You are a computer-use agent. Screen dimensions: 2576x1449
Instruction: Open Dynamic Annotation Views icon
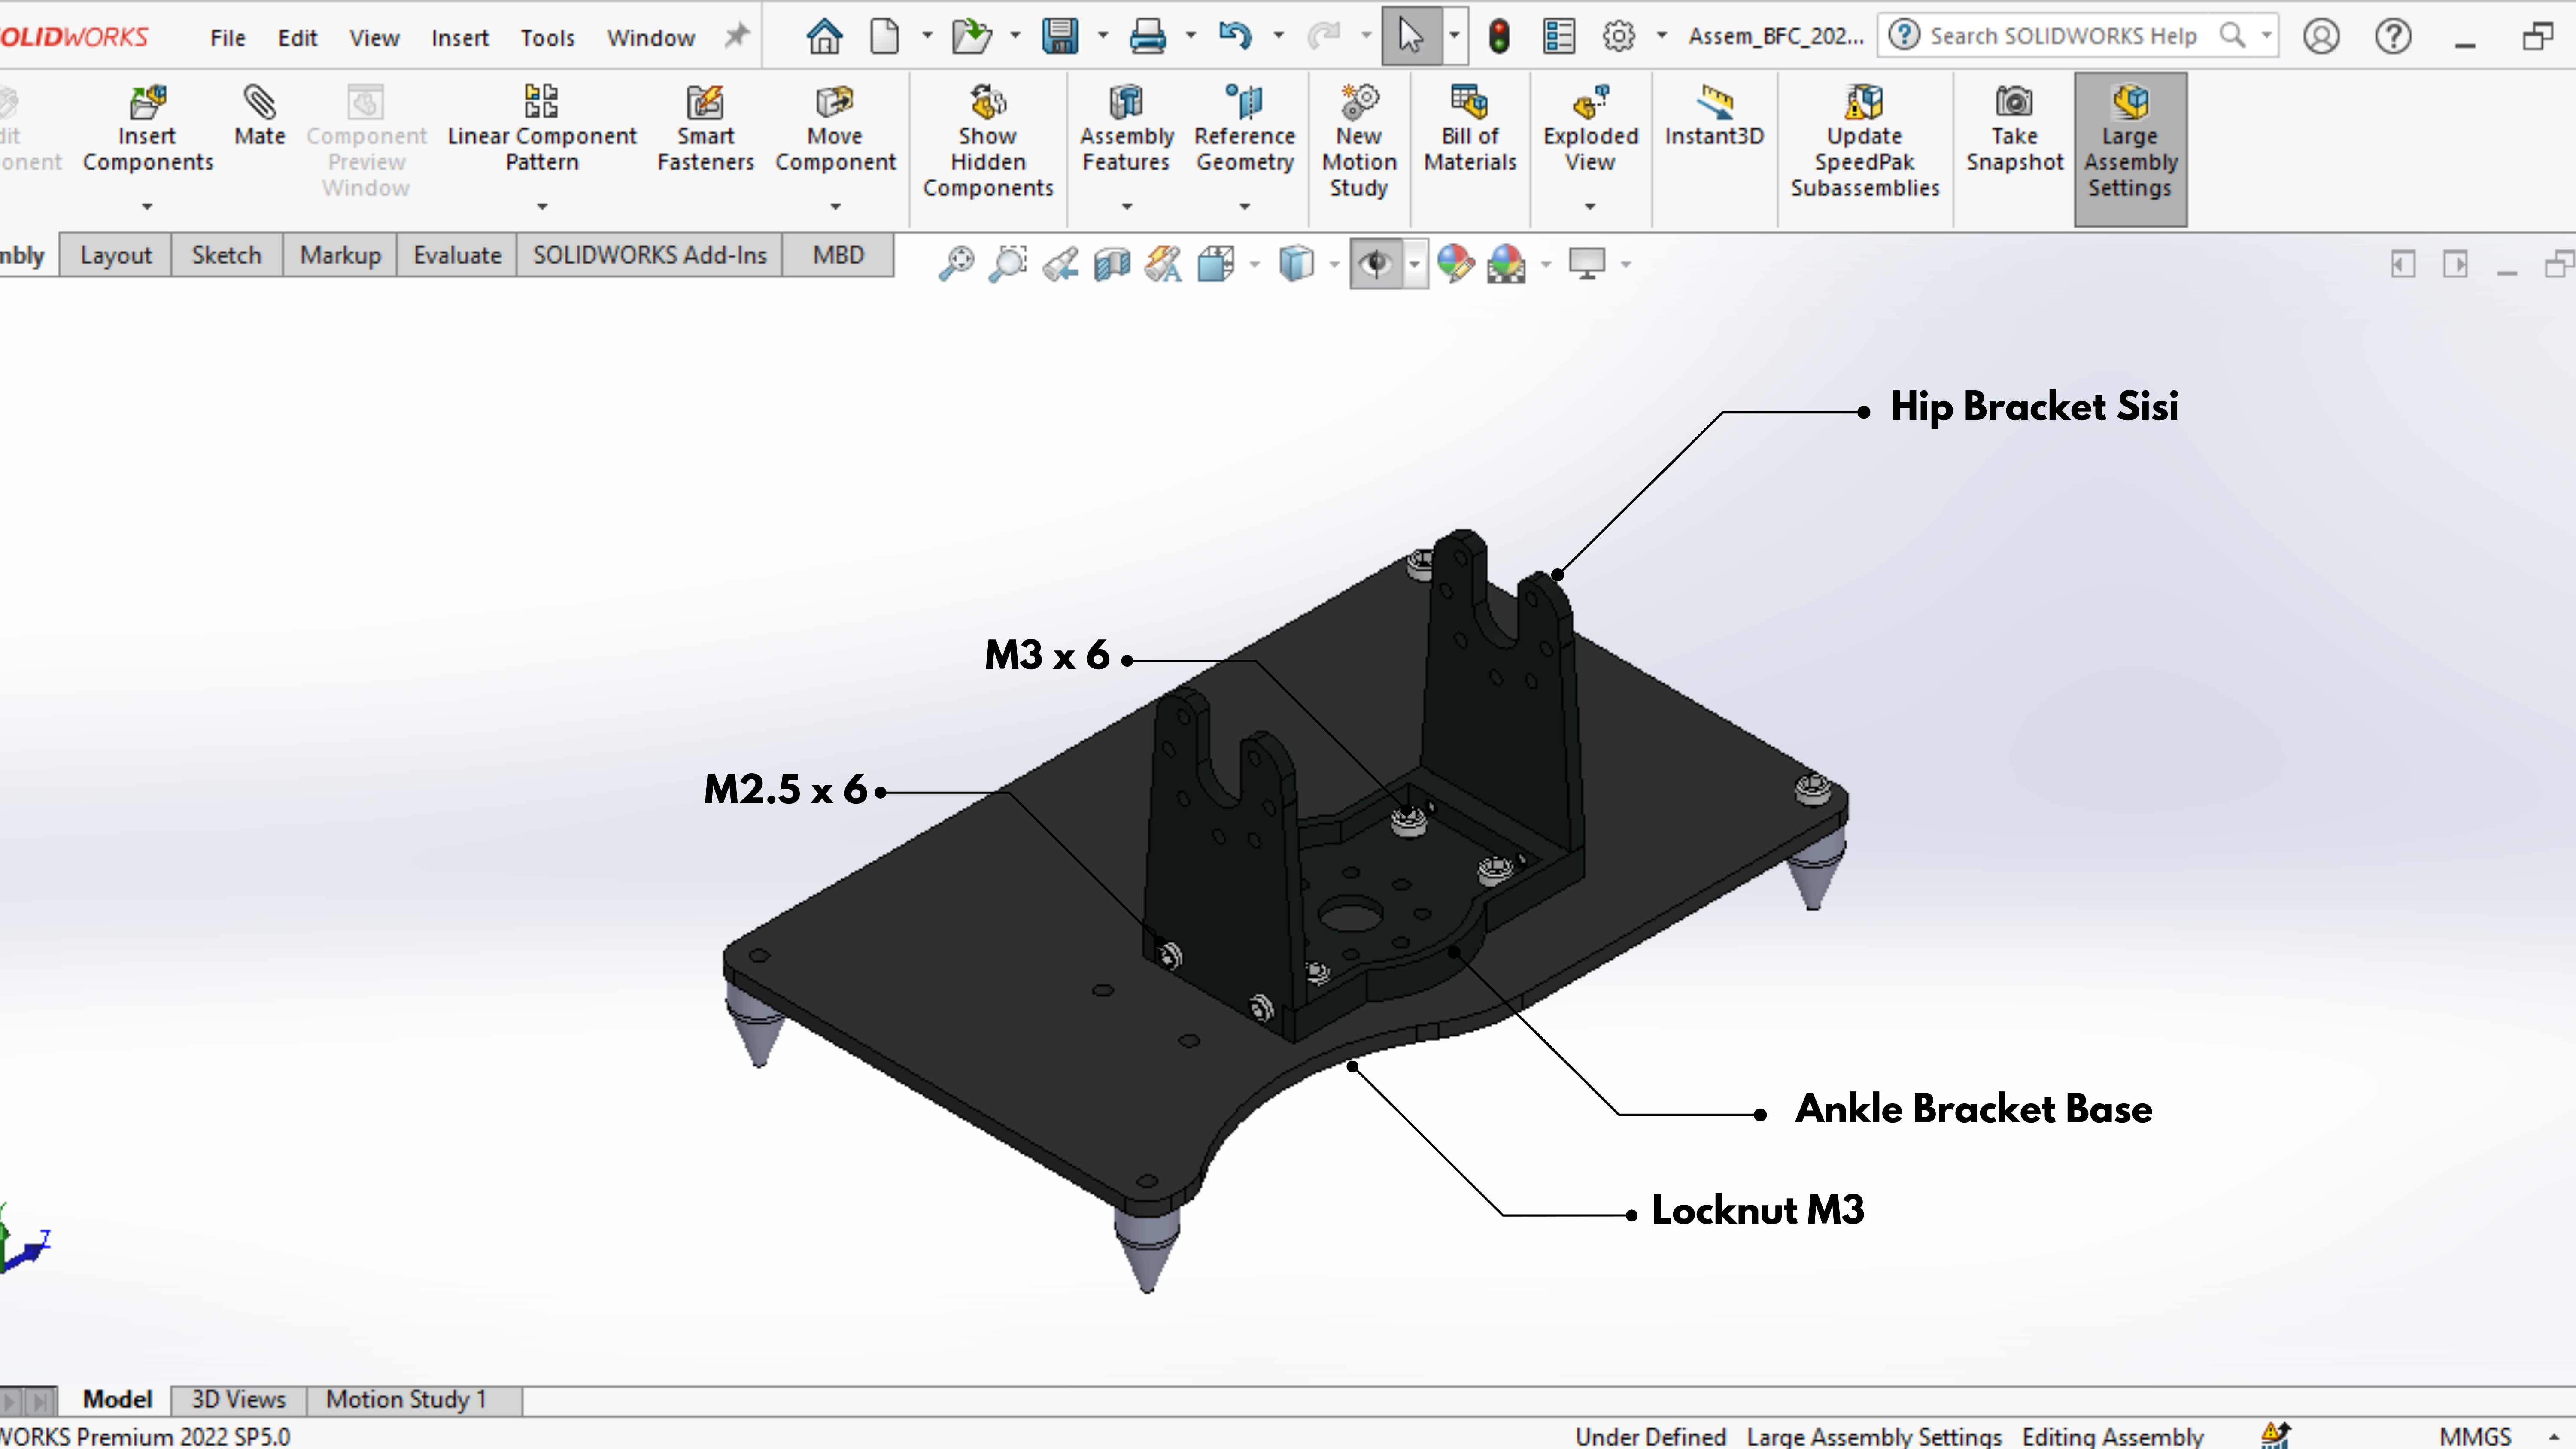(x=1163, y=264)
